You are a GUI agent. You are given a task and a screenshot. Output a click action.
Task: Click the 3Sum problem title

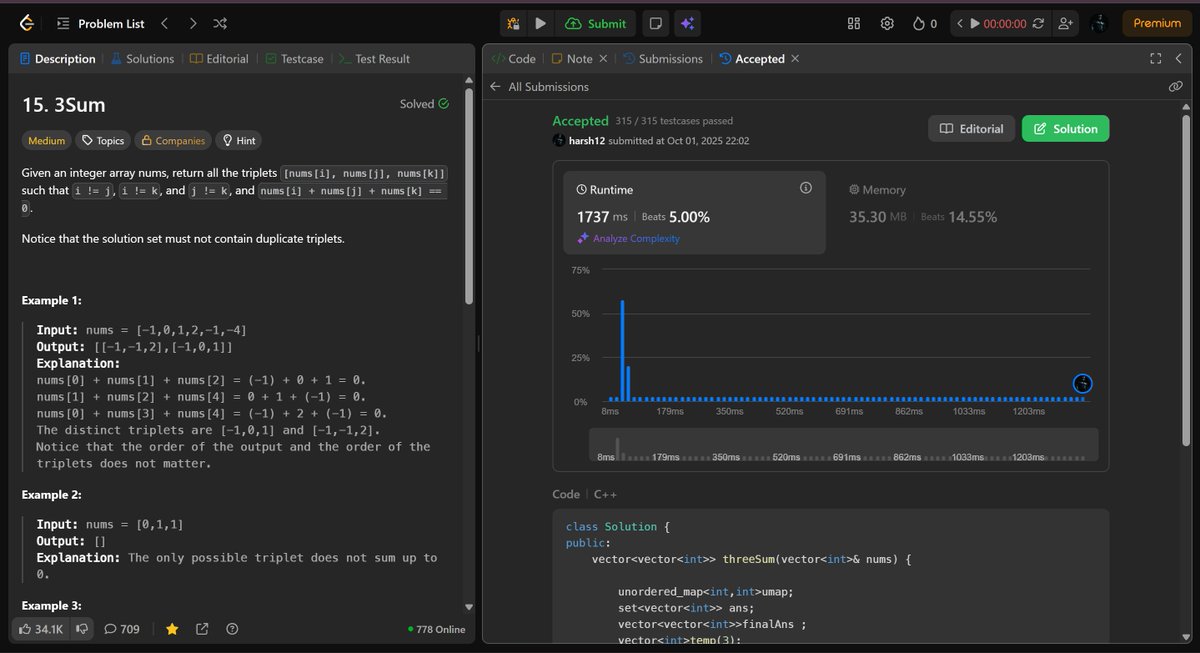coord(63,104)
